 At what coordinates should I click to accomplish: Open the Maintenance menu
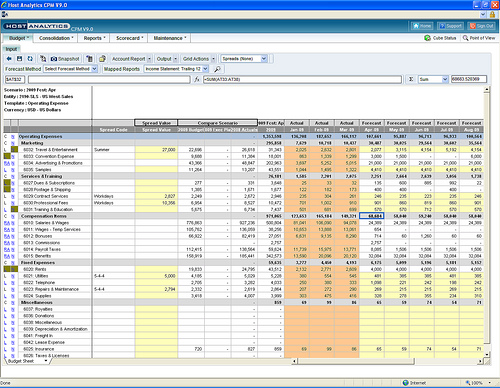click(x=170, y=38)
